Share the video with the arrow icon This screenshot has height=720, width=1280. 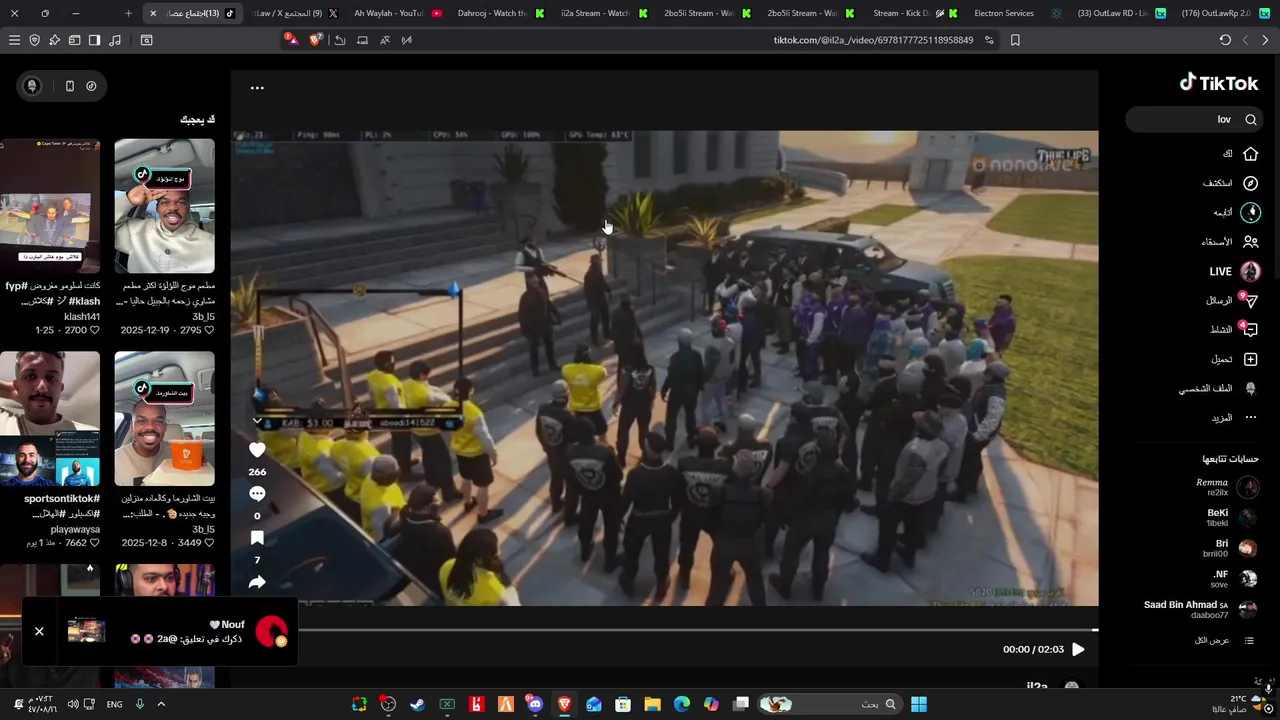pos(257,582)
